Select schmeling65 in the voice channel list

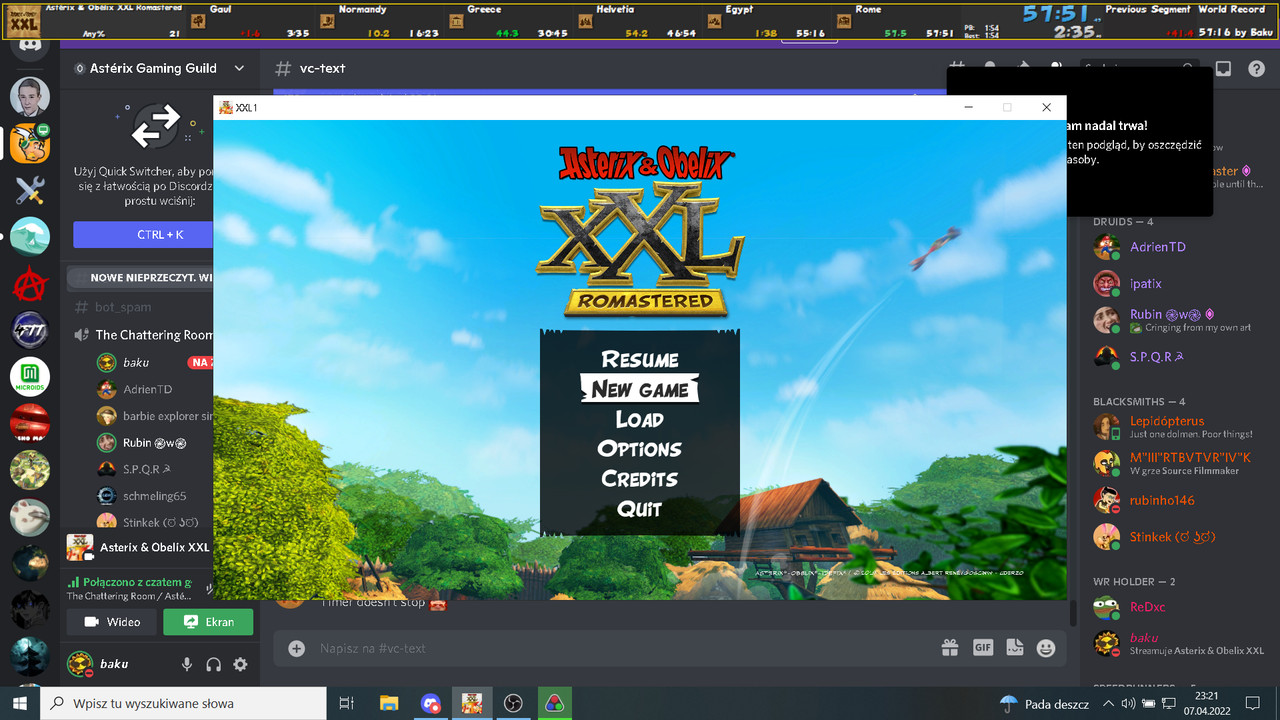153,495
